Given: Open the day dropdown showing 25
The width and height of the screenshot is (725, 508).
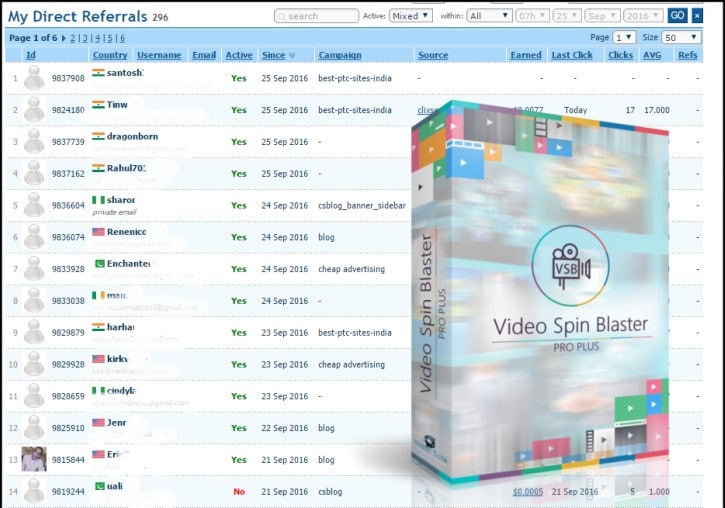Looking at the screenshot, I should click(566, 16).
